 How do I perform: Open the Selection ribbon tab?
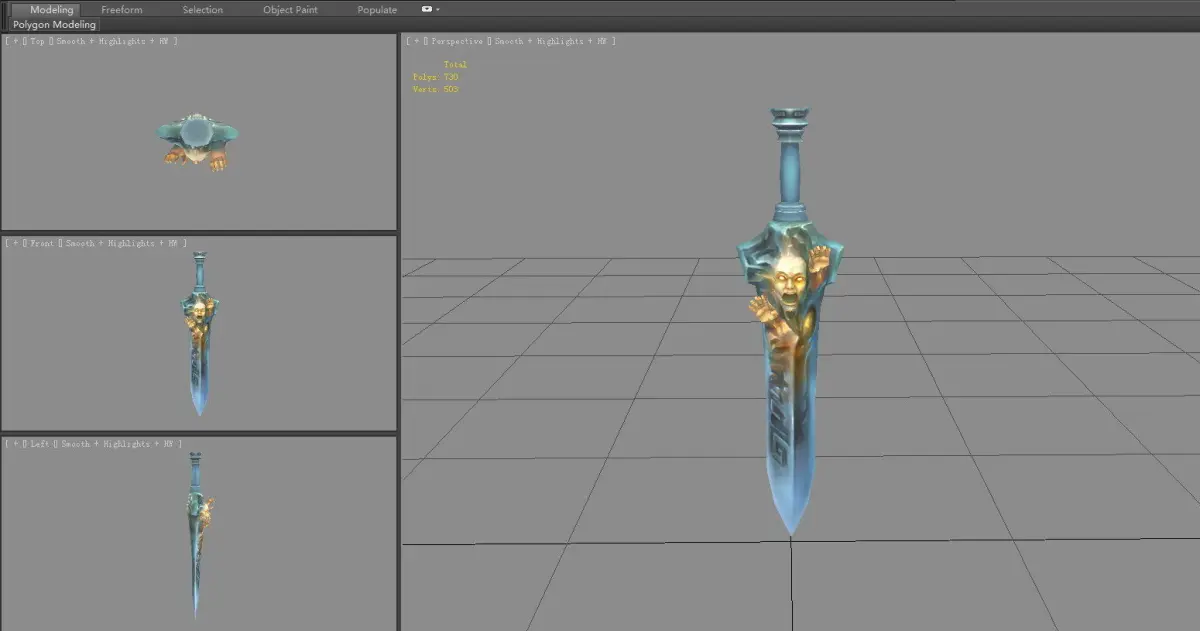pos(203,10)
